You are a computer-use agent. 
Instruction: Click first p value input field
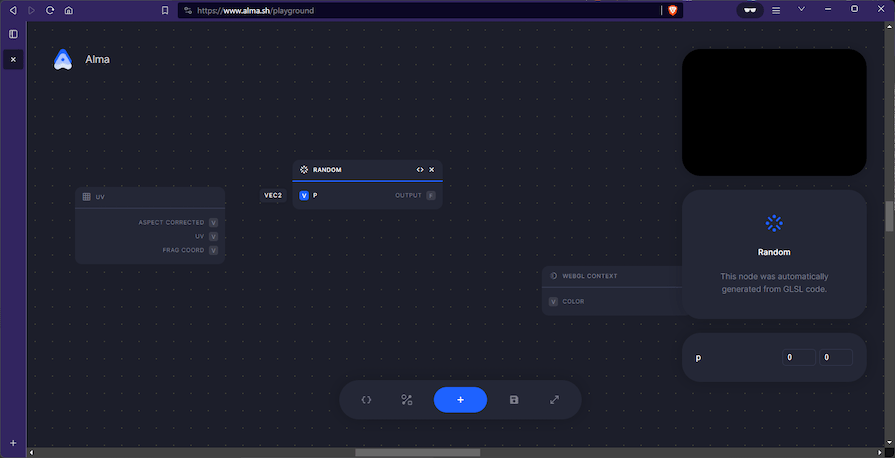798,357
